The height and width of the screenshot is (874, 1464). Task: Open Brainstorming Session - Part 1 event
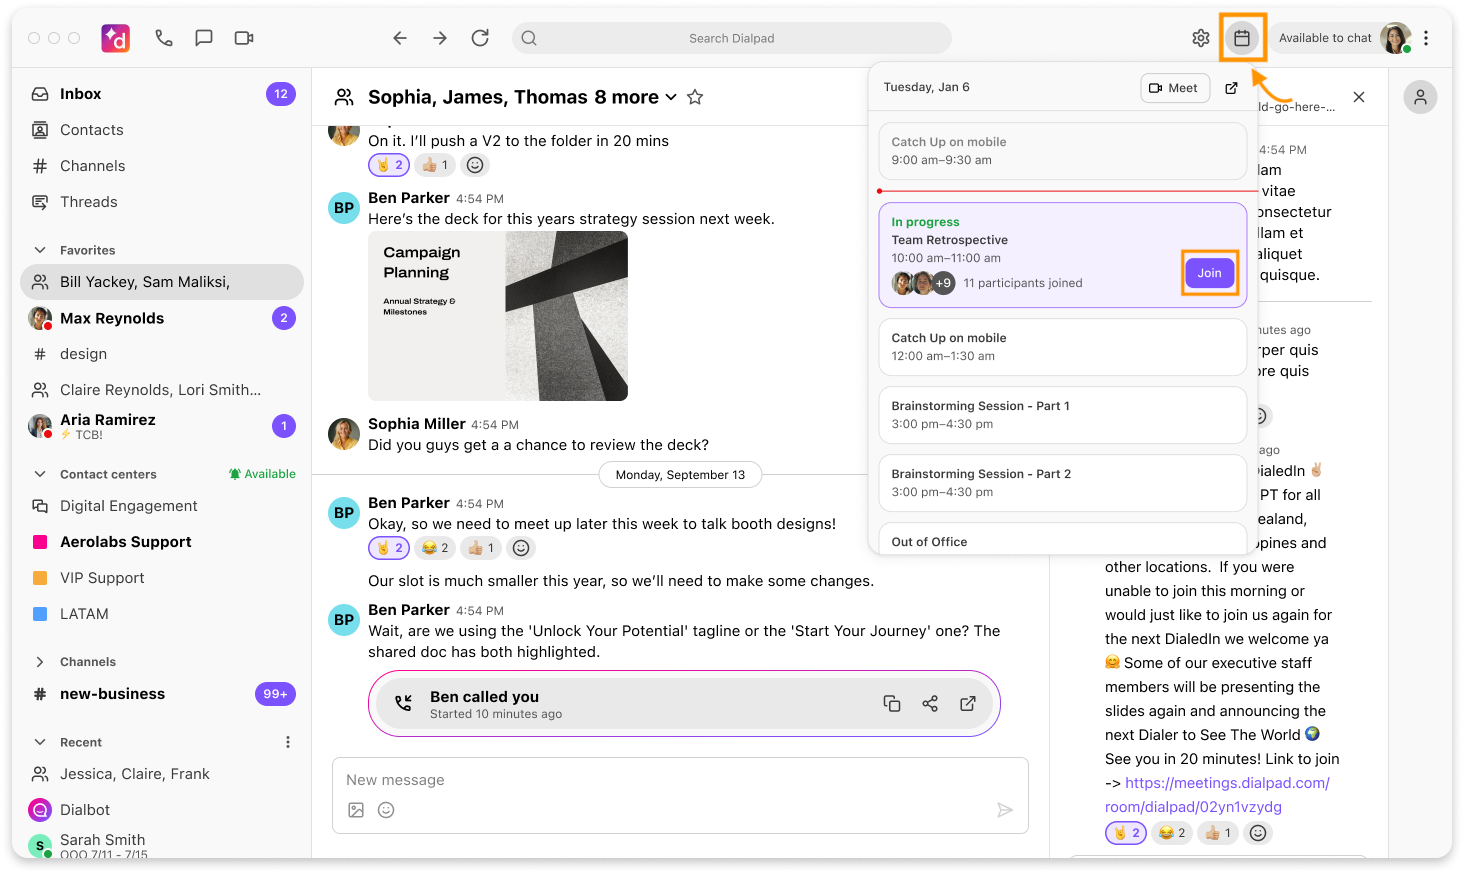click(x=1063, y=415)
